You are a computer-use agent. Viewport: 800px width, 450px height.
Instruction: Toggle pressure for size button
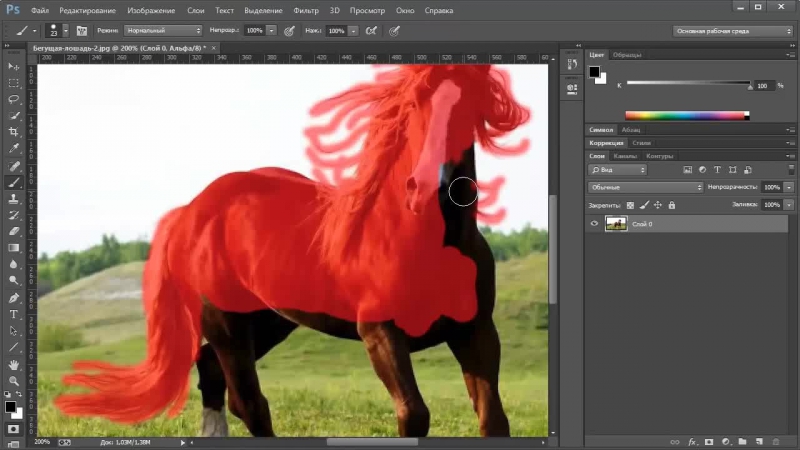click(394, 31)
